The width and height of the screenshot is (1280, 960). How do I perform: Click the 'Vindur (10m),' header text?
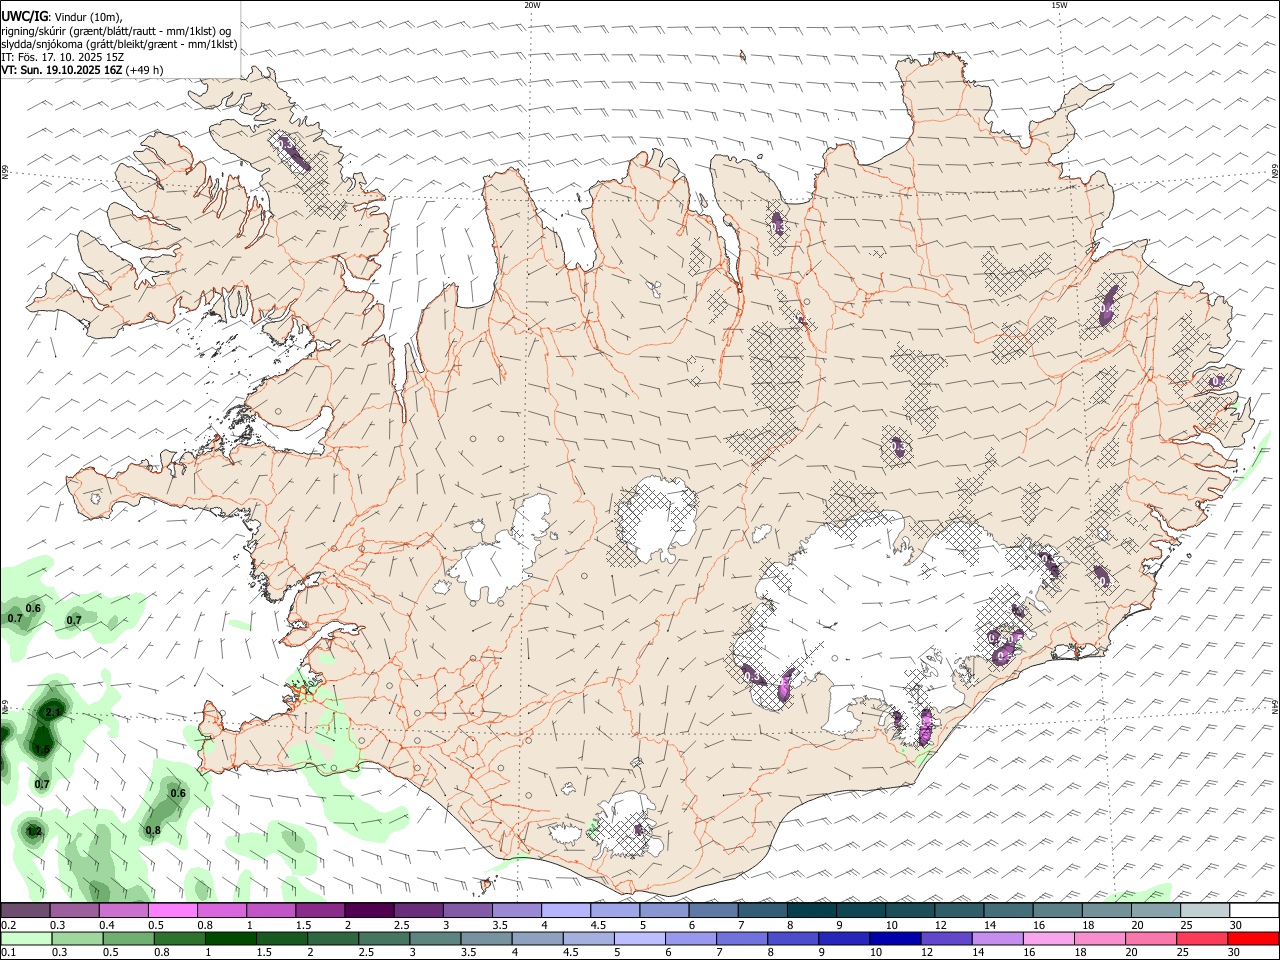point(88,17)
